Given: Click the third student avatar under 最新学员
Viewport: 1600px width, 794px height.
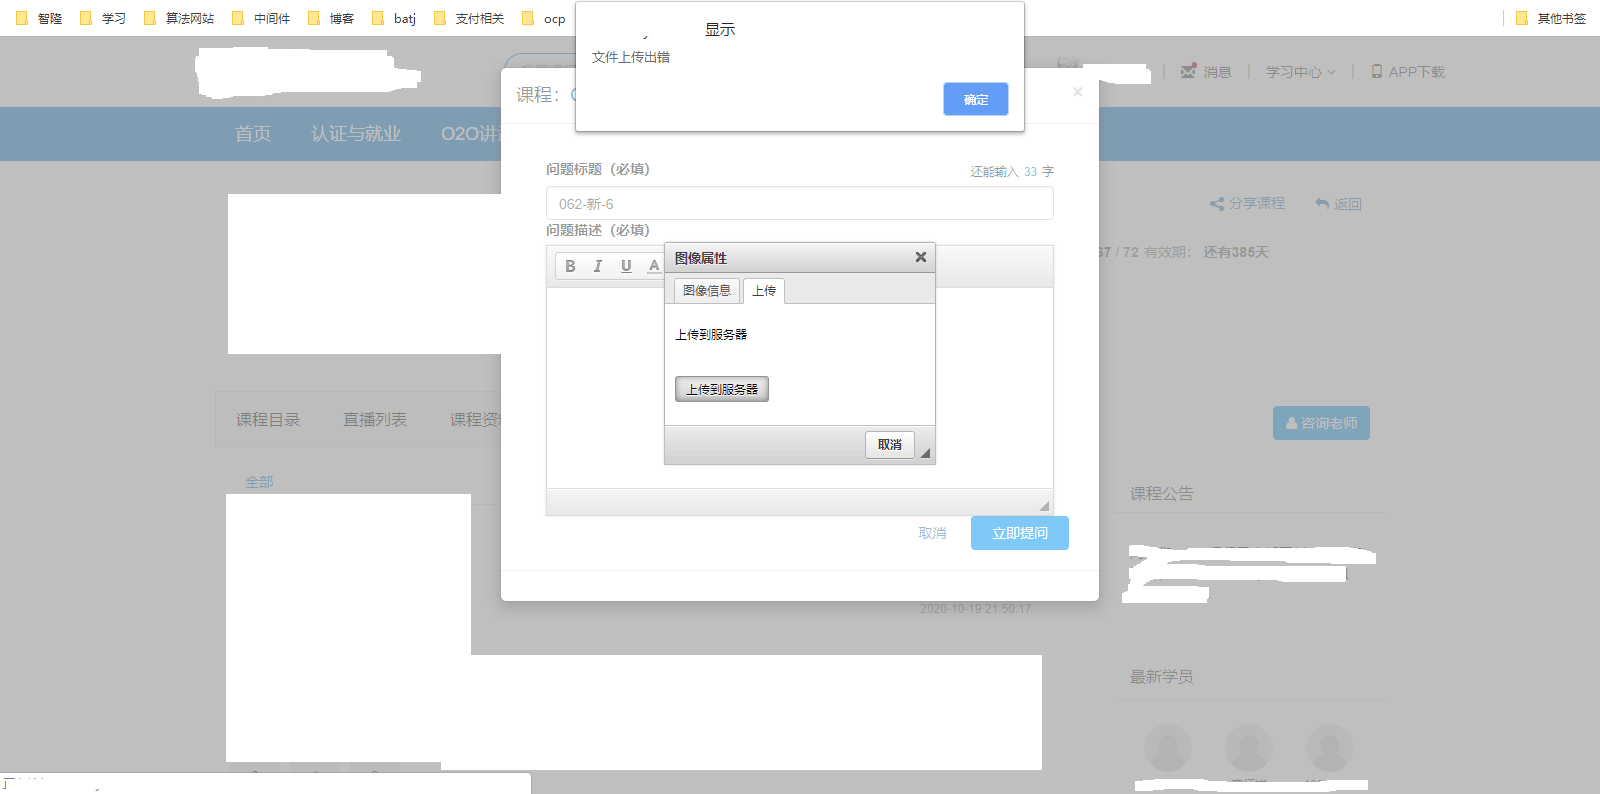Looking at the screenshot, I should (x=1330, y=748).
